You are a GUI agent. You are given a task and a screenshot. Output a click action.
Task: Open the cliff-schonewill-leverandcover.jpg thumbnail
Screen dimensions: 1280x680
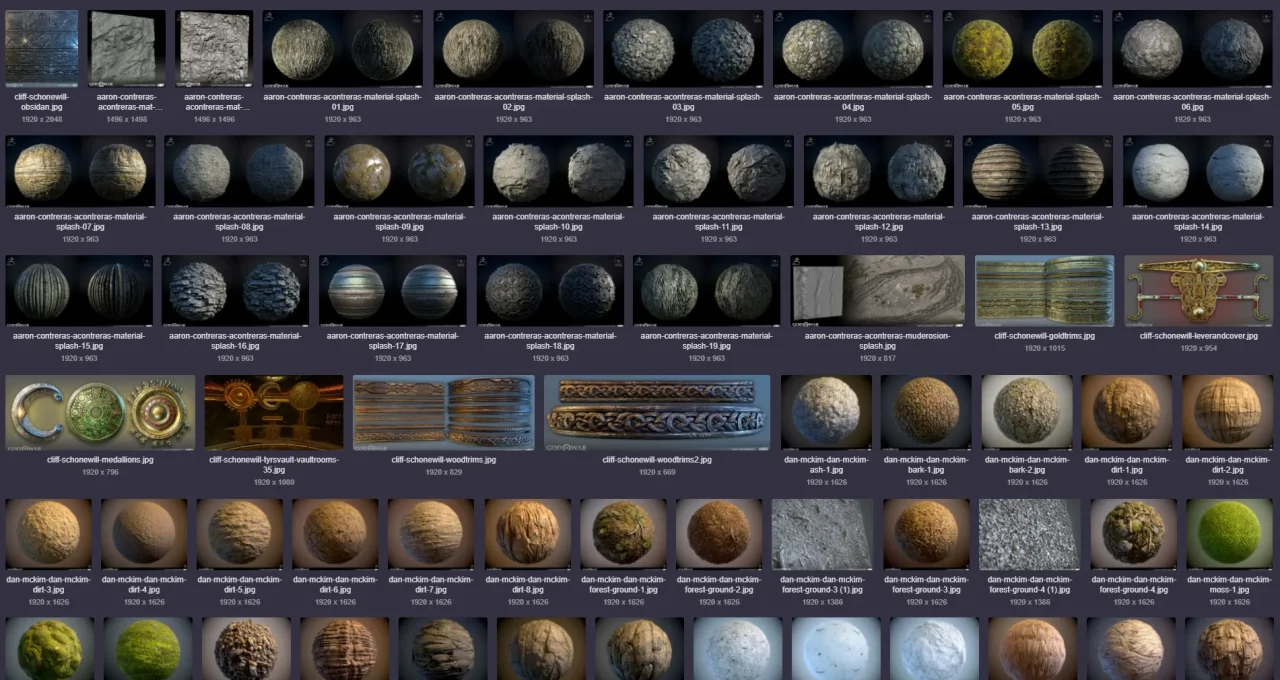pos(1199,290)
